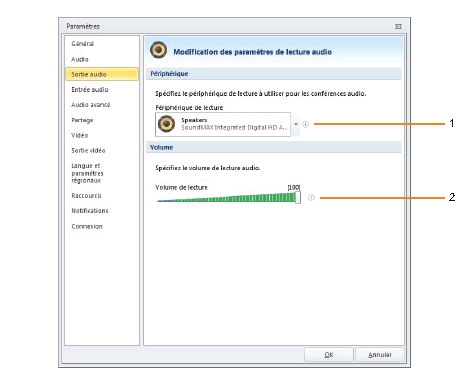
Task: Select the Audio settings category
Action: pos(80,59)
